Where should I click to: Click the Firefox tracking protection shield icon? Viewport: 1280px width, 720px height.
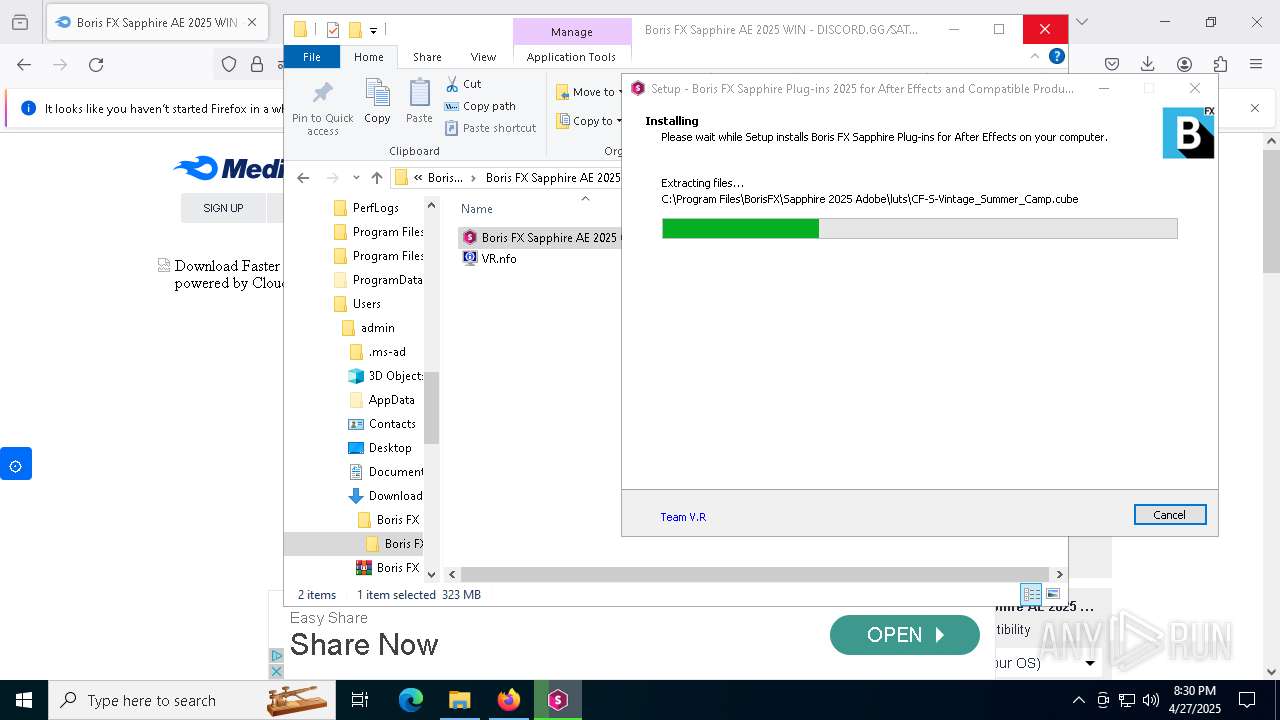point(229,65)
